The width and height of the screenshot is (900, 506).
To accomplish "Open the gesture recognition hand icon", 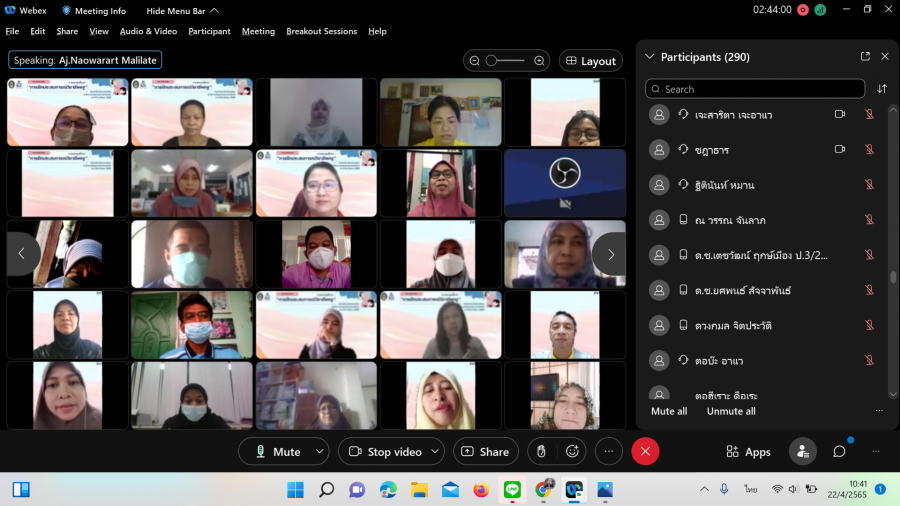I will pos(541,452).
